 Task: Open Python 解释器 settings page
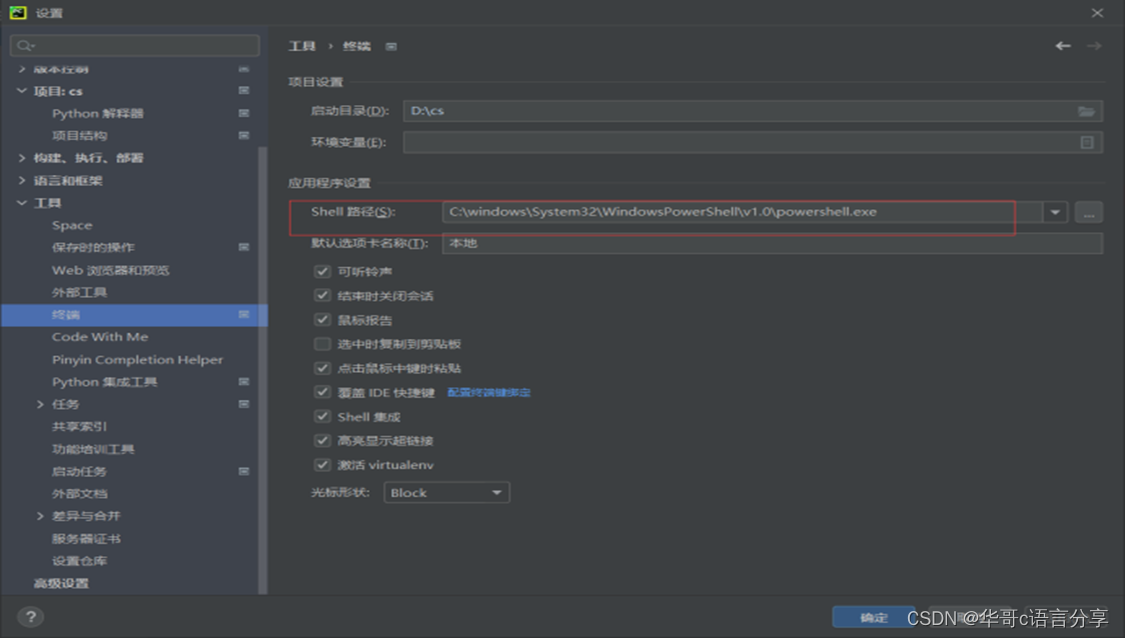pos(96,113)
